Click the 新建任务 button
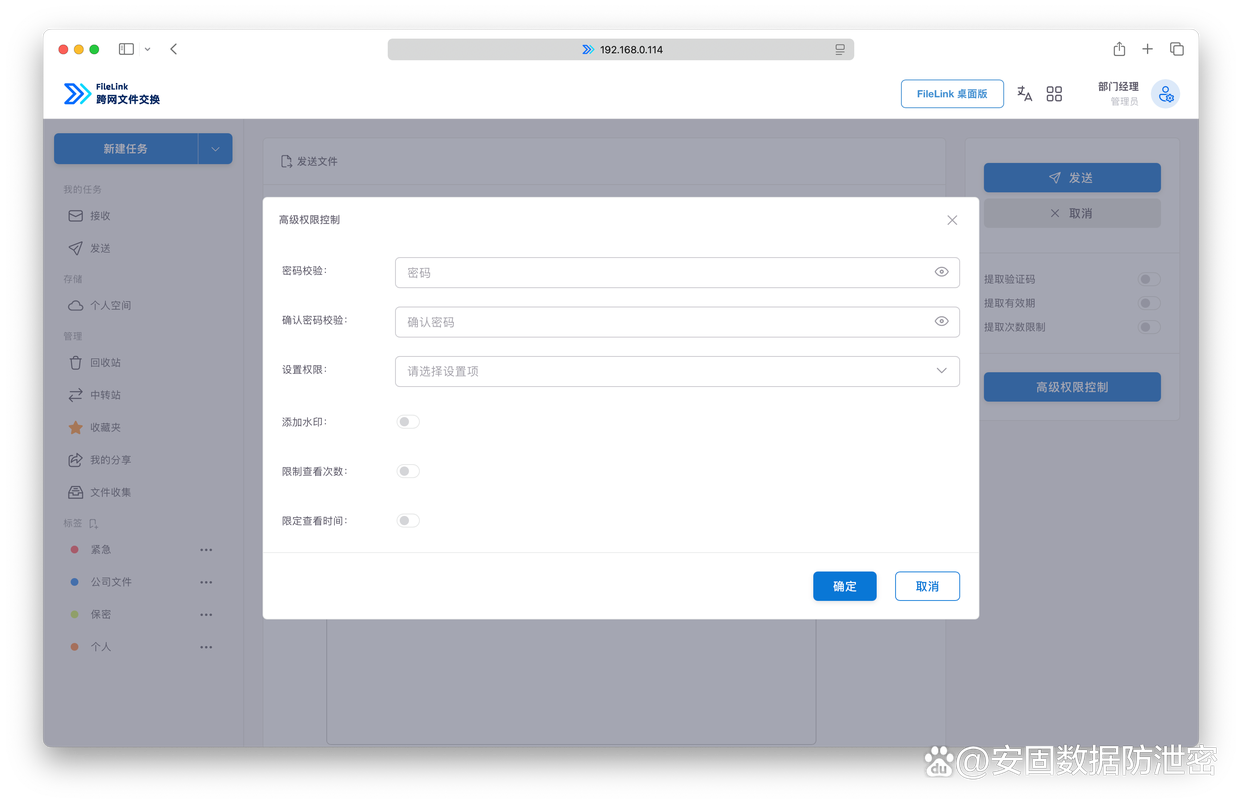This screenshot has width=1242, height=804. (x=126, y=149)
